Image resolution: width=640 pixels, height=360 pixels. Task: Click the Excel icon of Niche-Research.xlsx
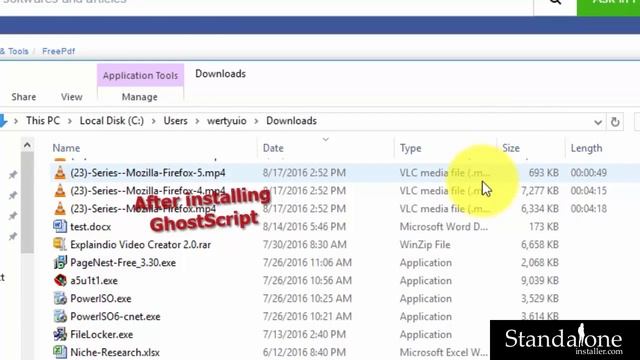60,351
